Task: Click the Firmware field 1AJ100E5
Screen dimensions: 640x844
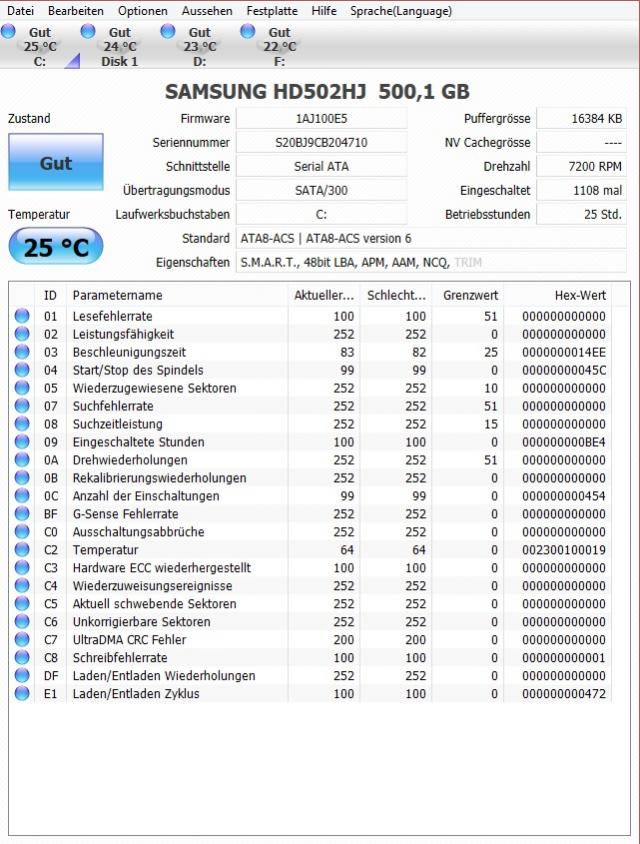Action: (321, 118)
